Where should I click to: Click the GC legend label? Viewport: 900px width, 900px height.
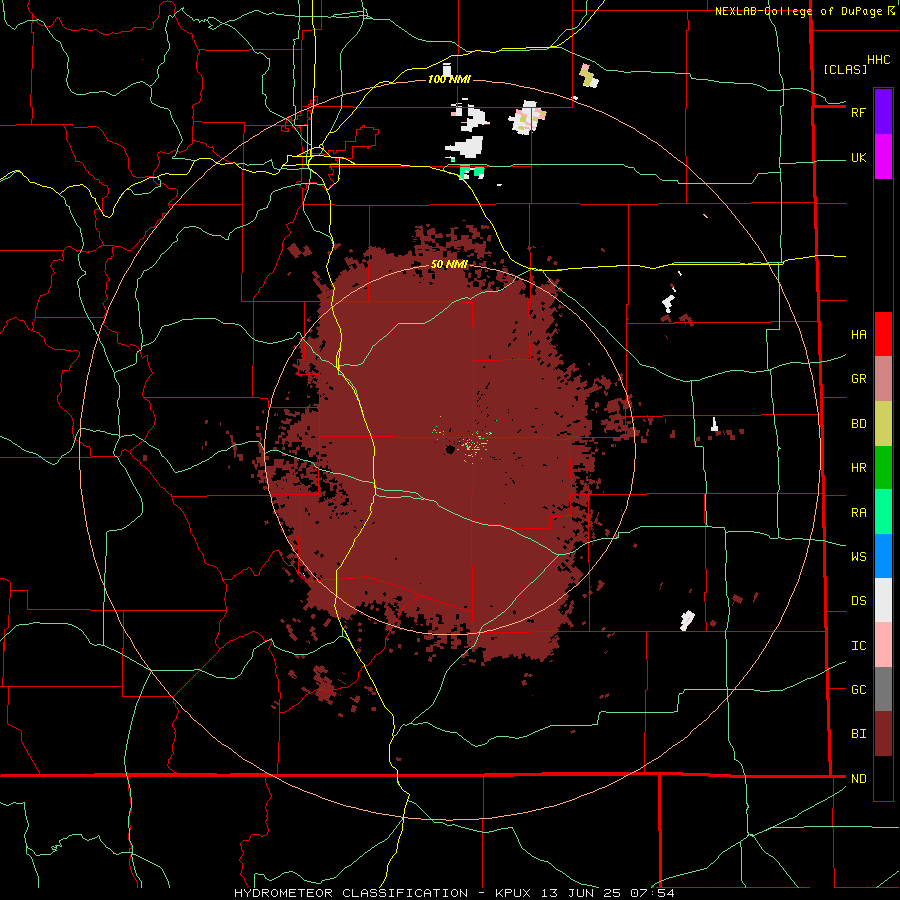pyautogui.click(x=858, y=690)
